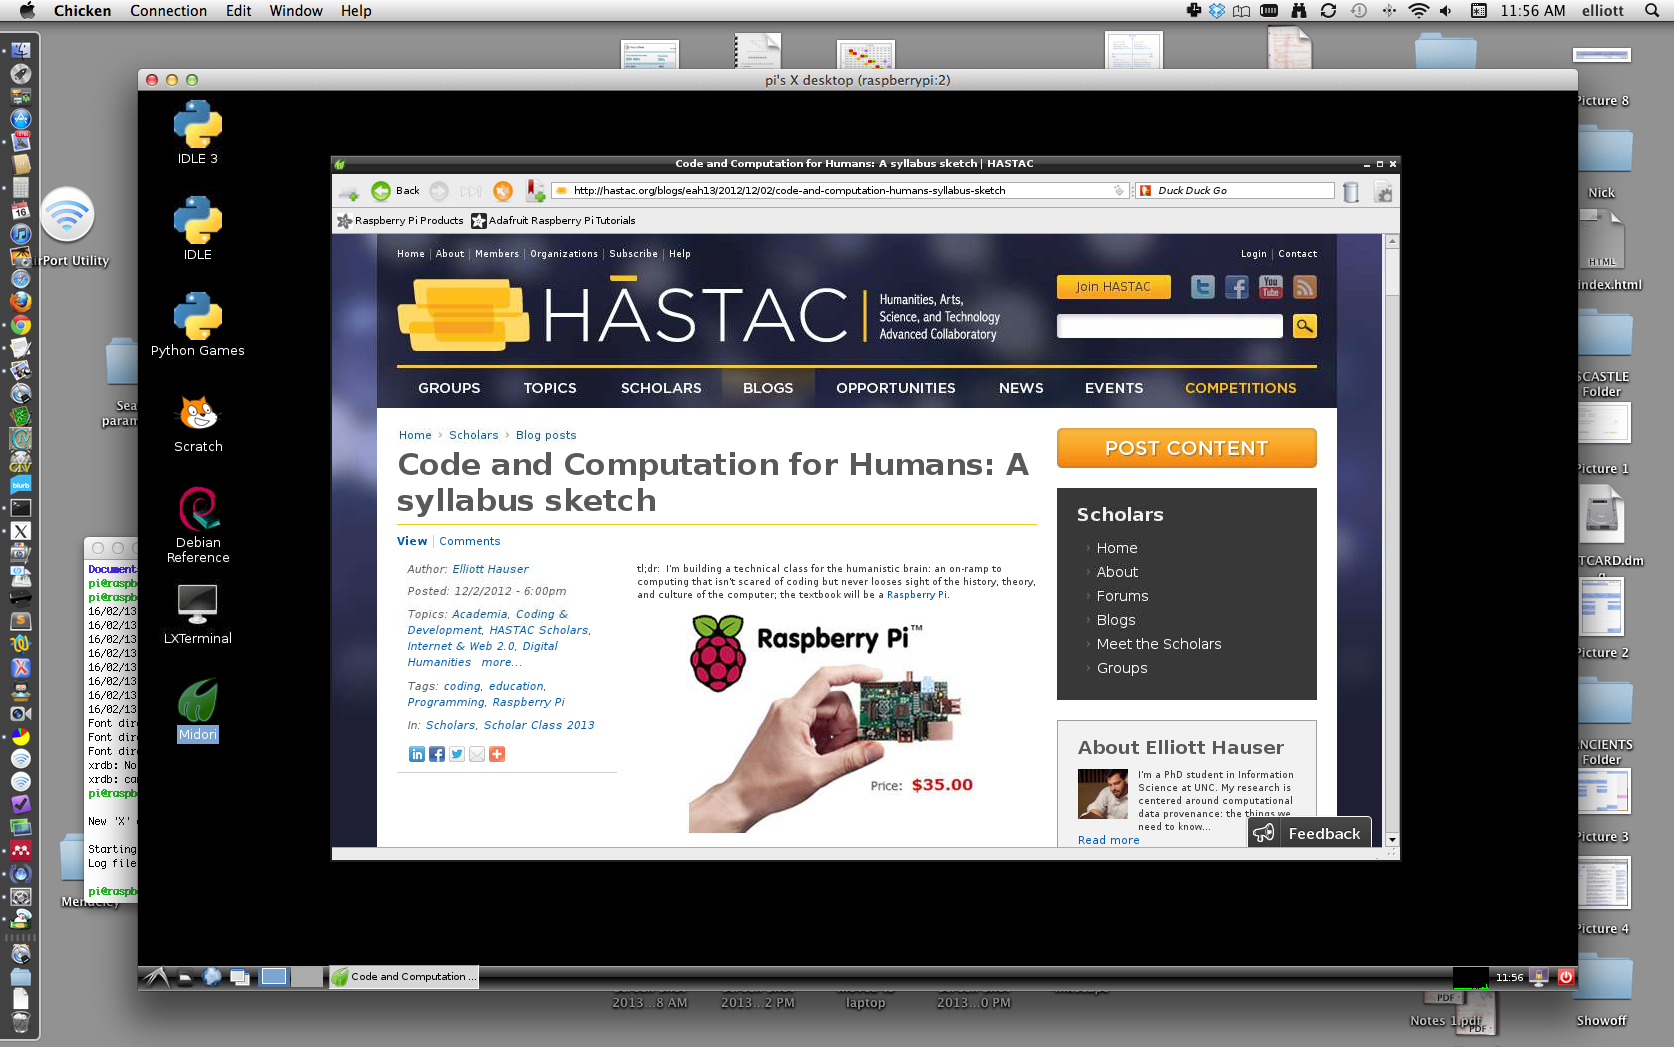Click the Midori reload page icon

503,191
